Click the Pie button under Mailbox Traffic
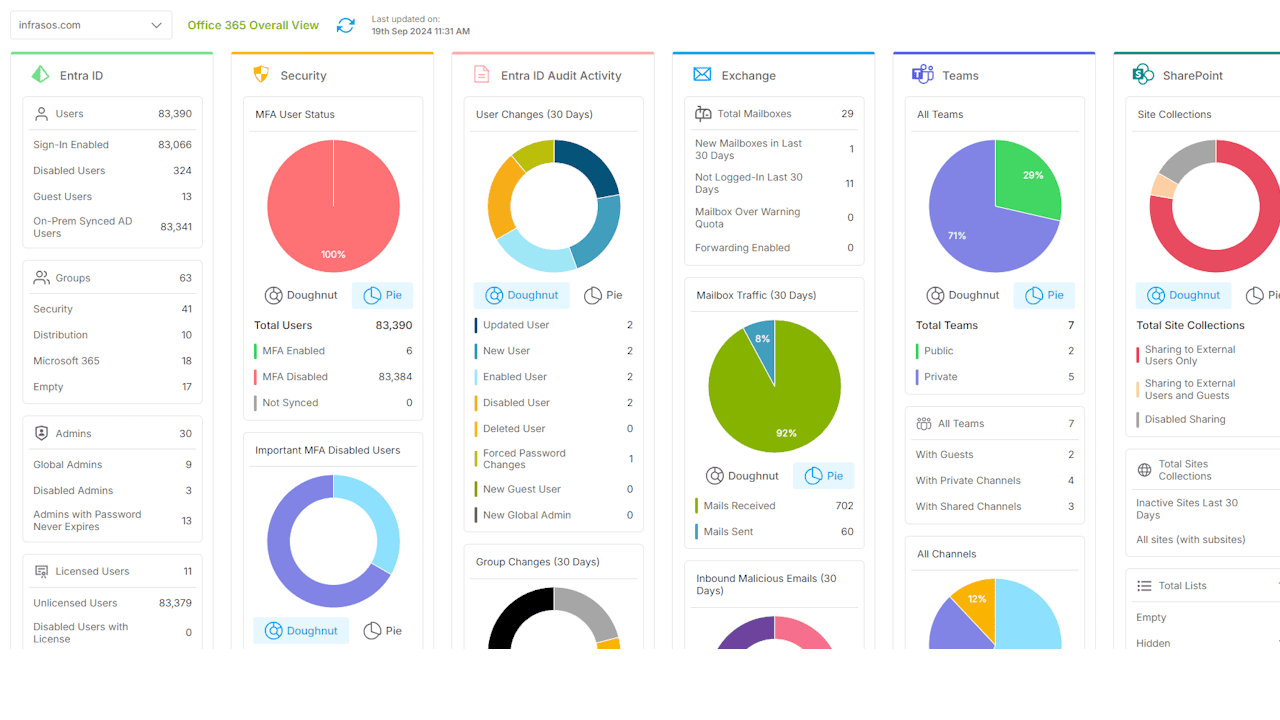 pyautogui.click(x=823, y=475)
